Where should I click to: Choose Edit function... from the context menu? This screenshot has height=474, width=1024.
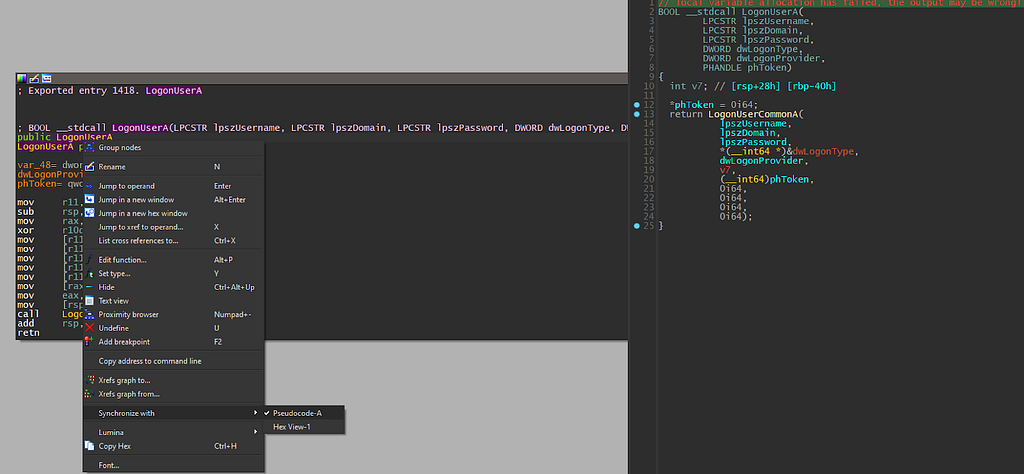pyautogui.click(x=121, y=260)
